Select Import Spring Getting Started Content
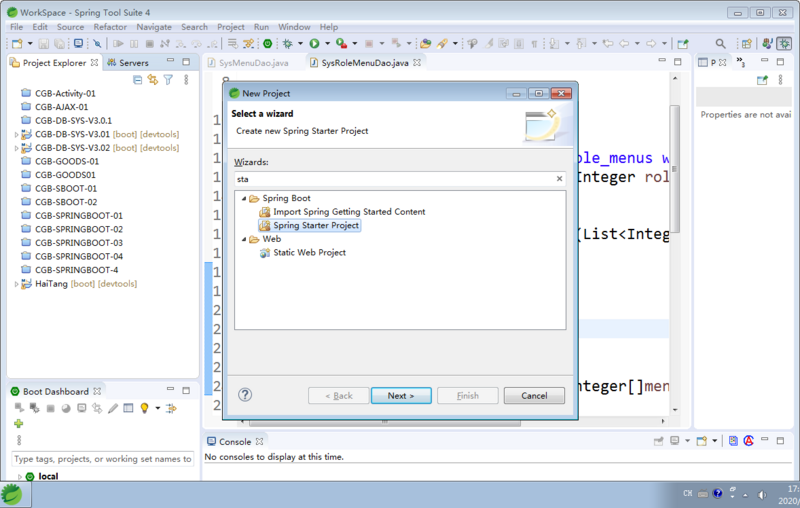Image resolution: width=800 pixels, height=508 pixels. tap(342, 212)
